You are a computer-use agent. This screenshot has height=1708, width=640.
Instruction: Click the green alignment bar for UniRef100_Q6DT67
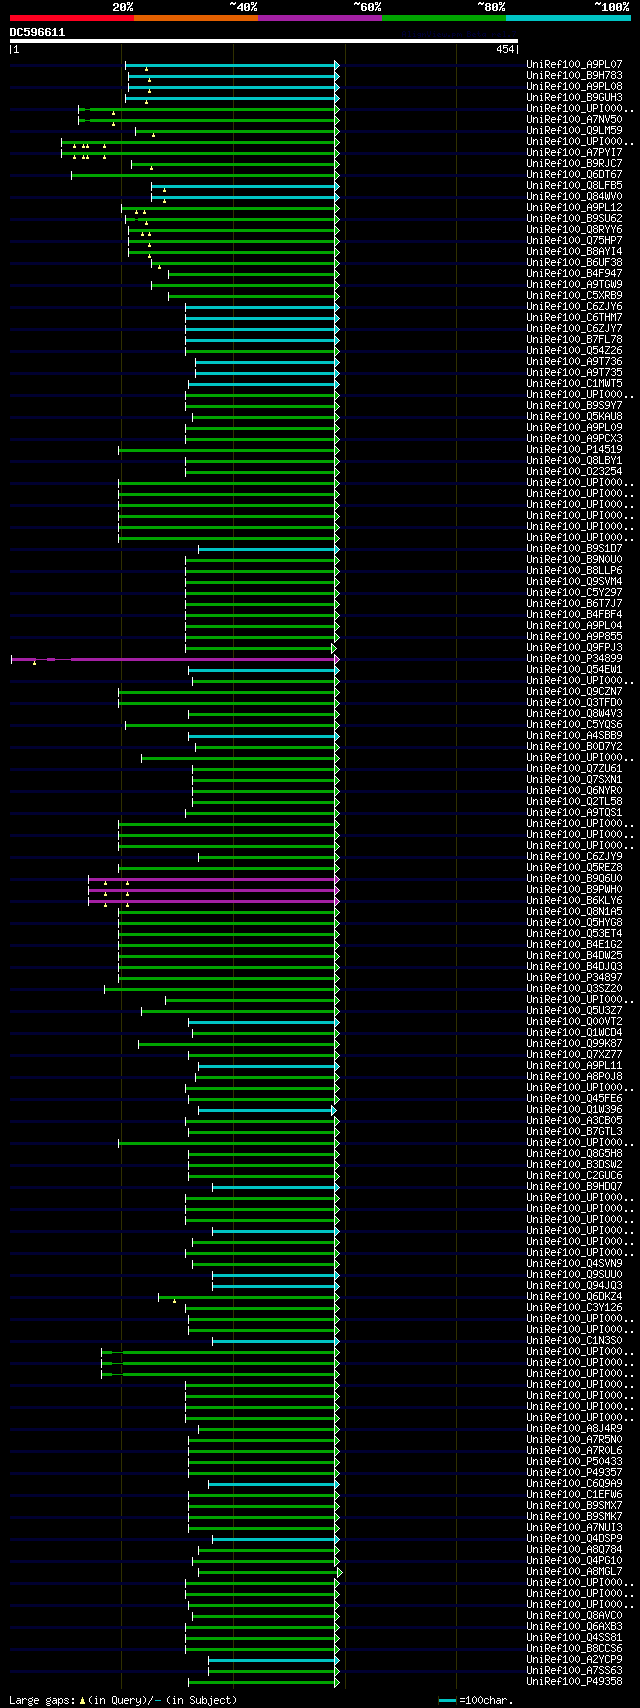[x=205, y=175]
